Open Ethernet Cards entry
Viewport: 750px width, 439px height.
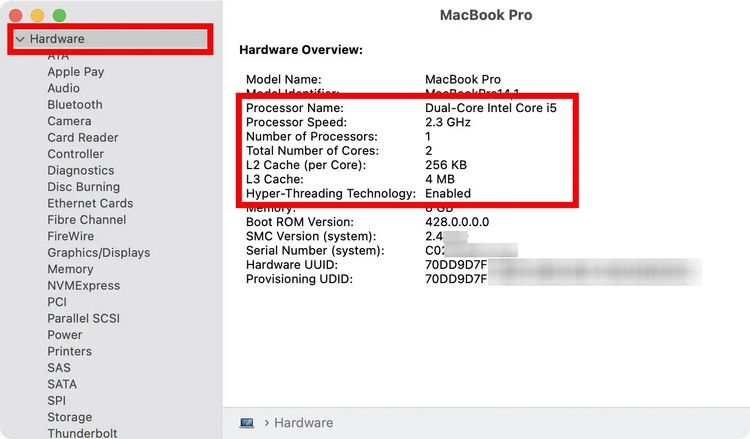pyautogui.click(x=90, y=203)
